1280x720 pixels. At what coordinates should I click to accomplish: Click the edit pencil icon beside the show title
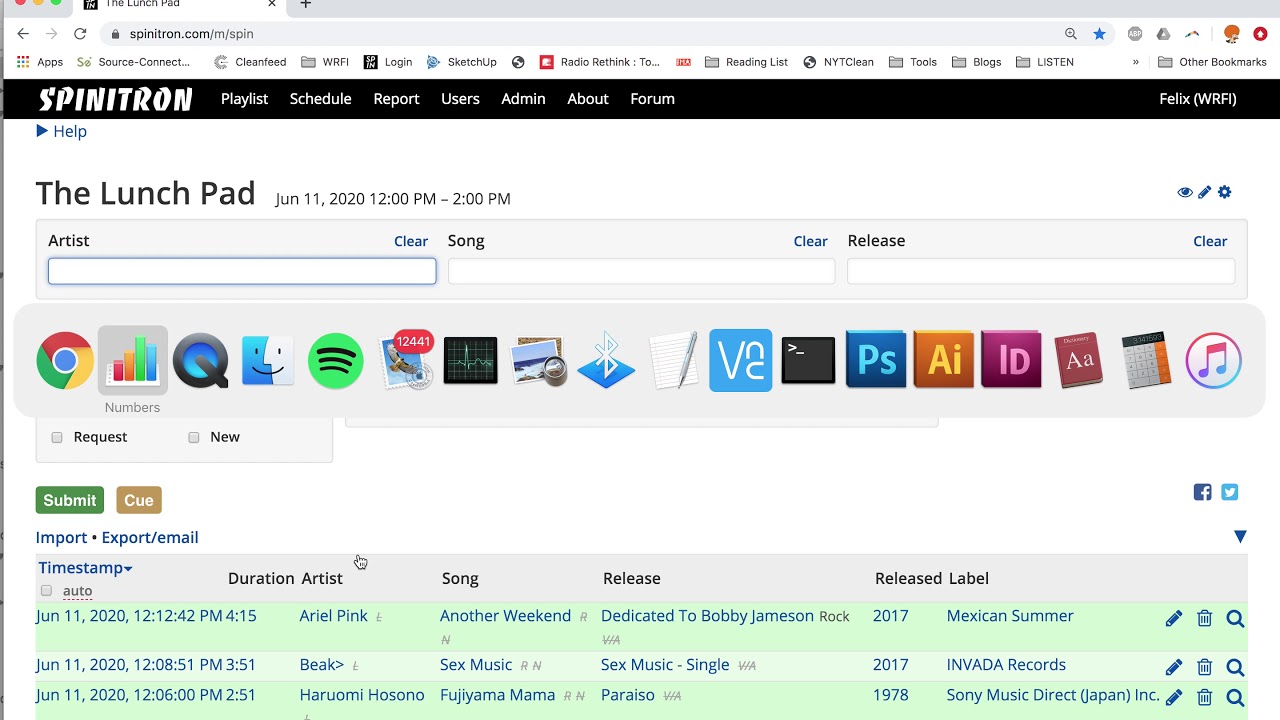(1204, 192)
